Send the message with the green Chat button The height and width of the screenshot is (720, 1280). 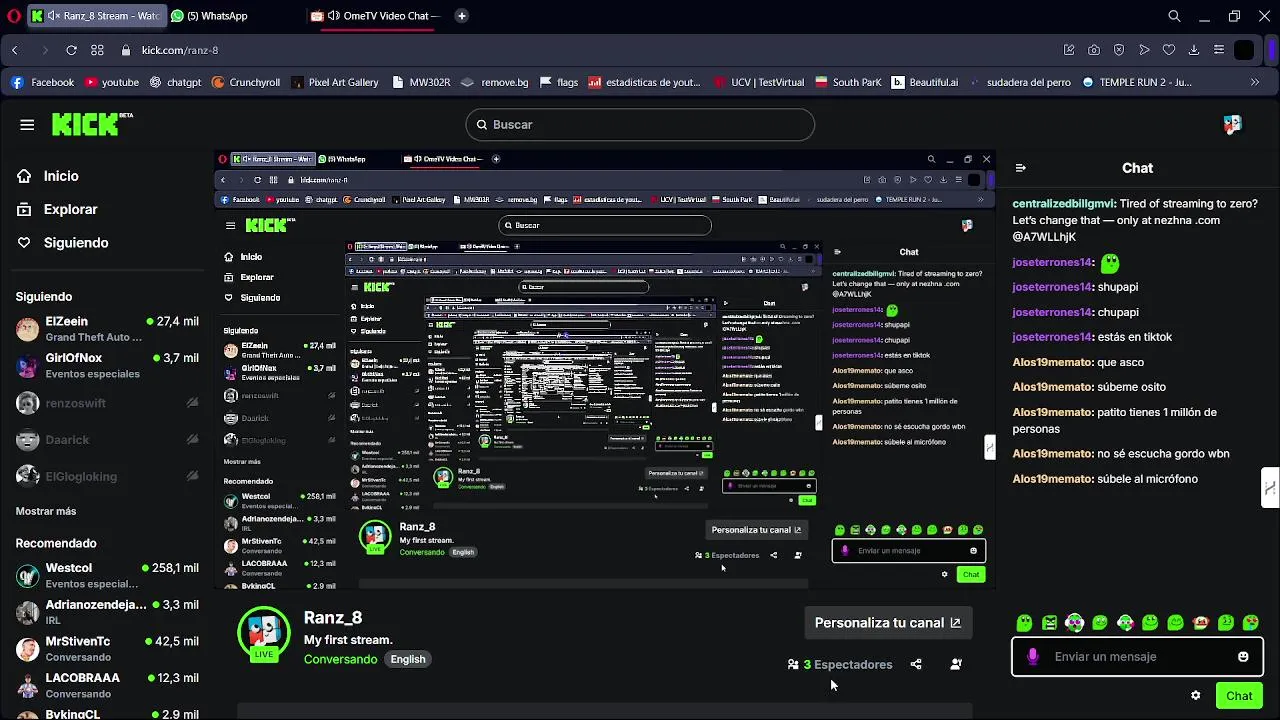[x=1239, y=696]
